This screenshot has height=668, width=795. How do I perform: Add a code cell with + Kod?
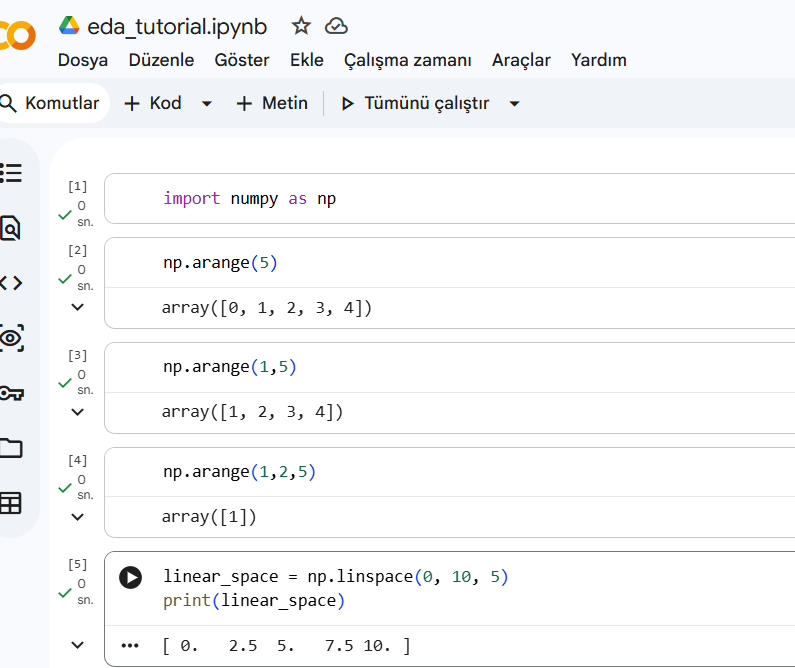153,103
